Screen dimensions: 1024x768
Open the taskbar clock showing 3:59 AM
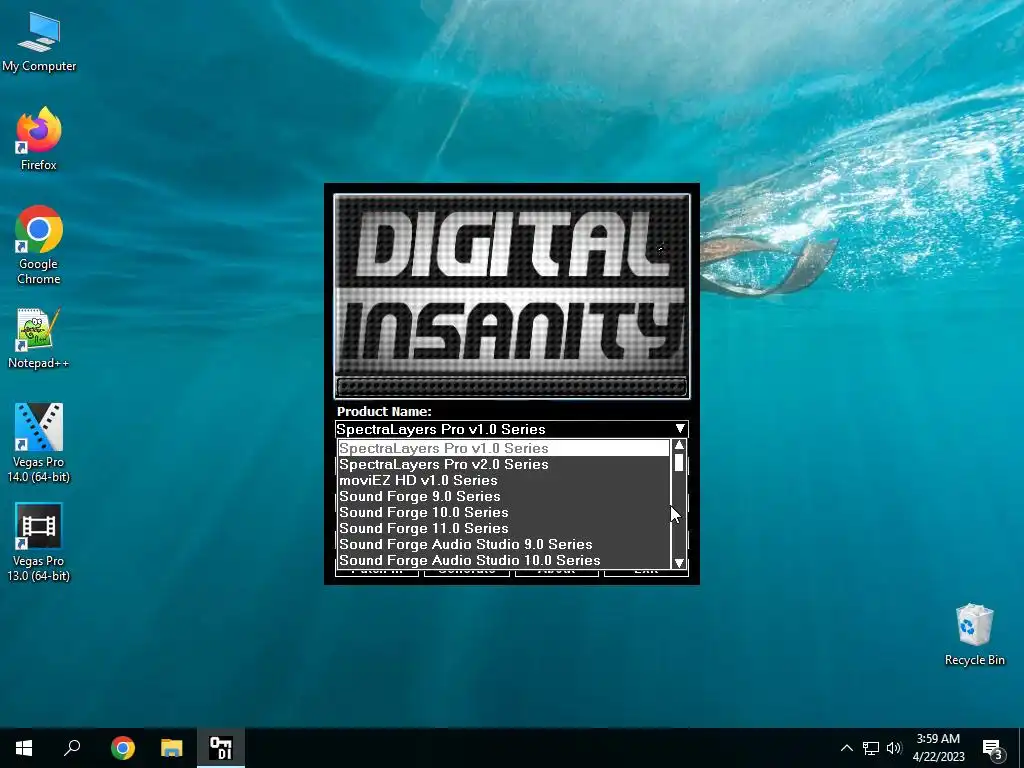pos(938,748)
